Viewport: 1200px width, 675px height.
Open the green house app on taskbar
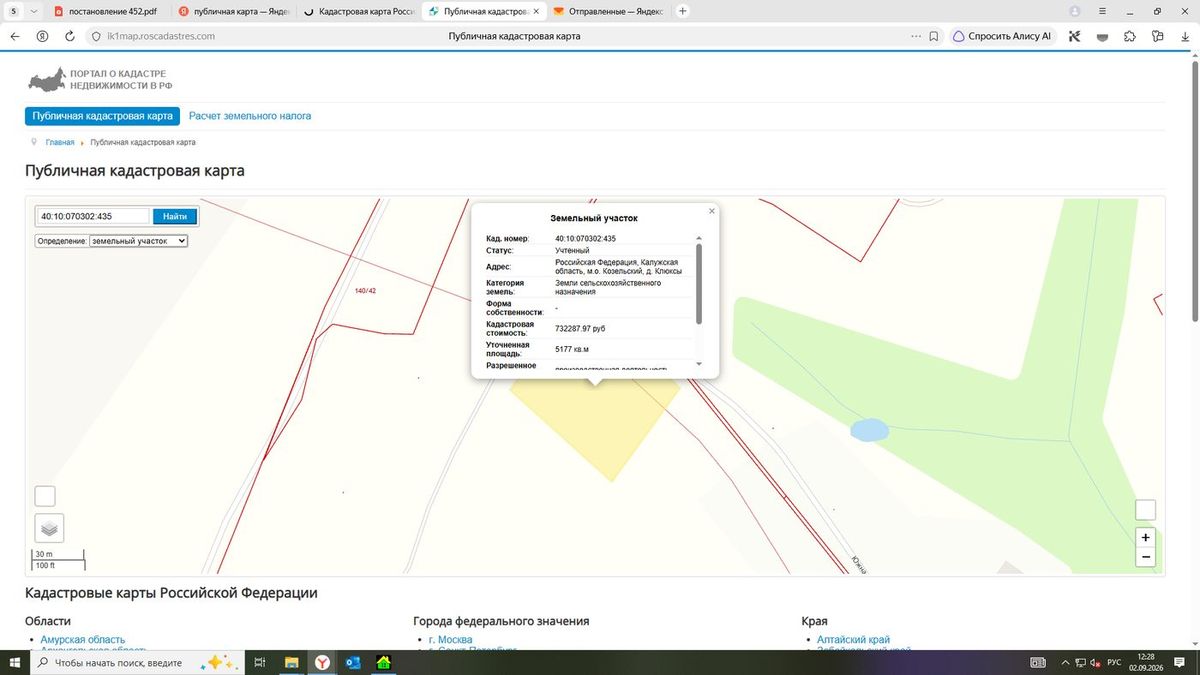coord(383,663)
